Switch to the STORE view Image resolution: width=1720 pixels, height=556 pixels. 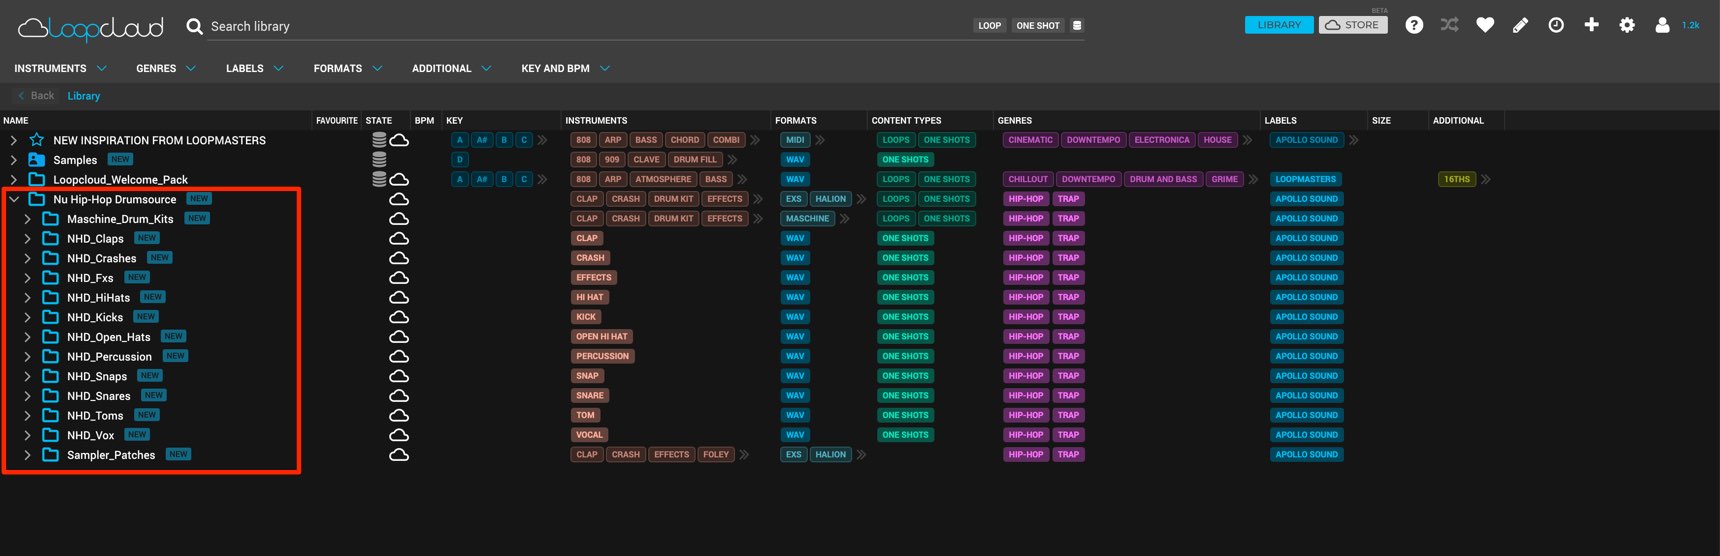tap(1353, 25)
